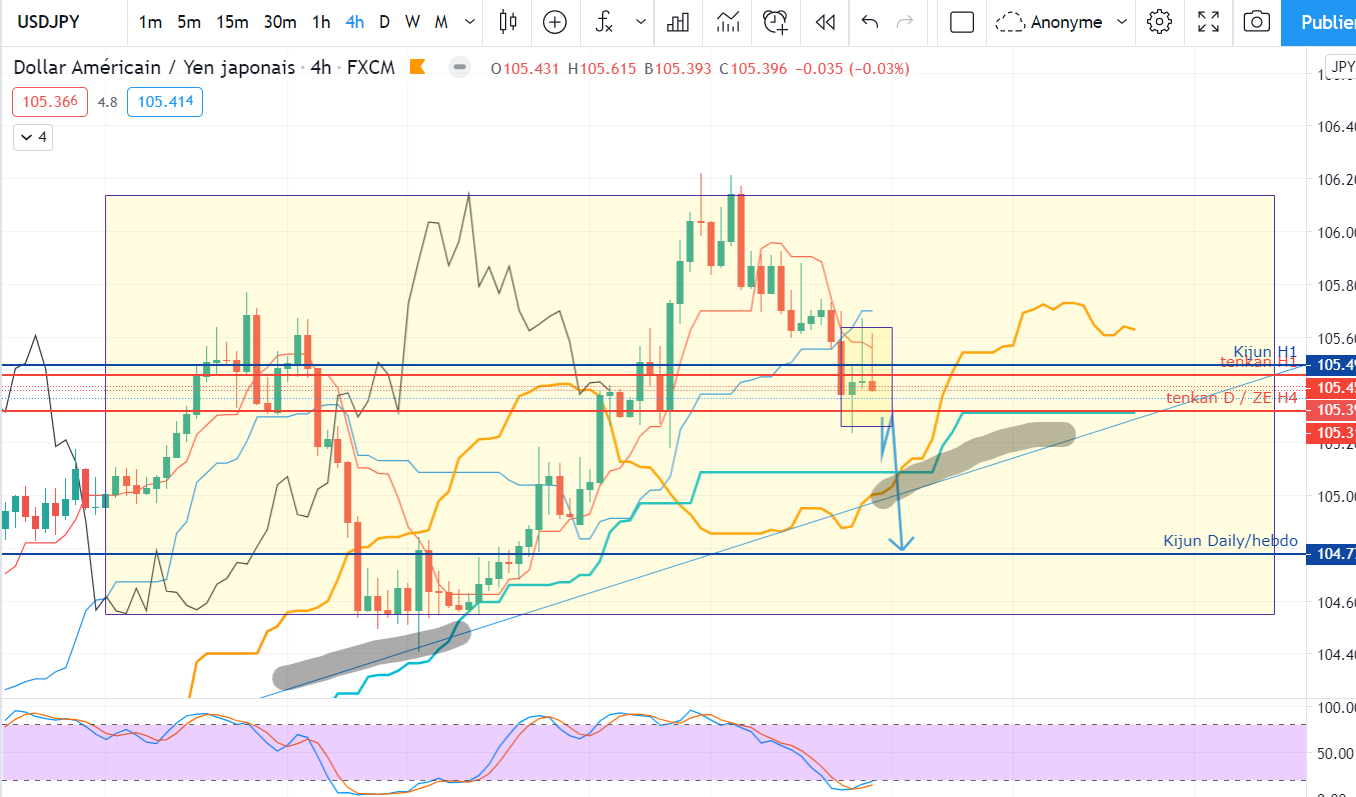Switch to the 5m timeframe
This screenshot has width=1356, height=797.
tap(189, 22)
